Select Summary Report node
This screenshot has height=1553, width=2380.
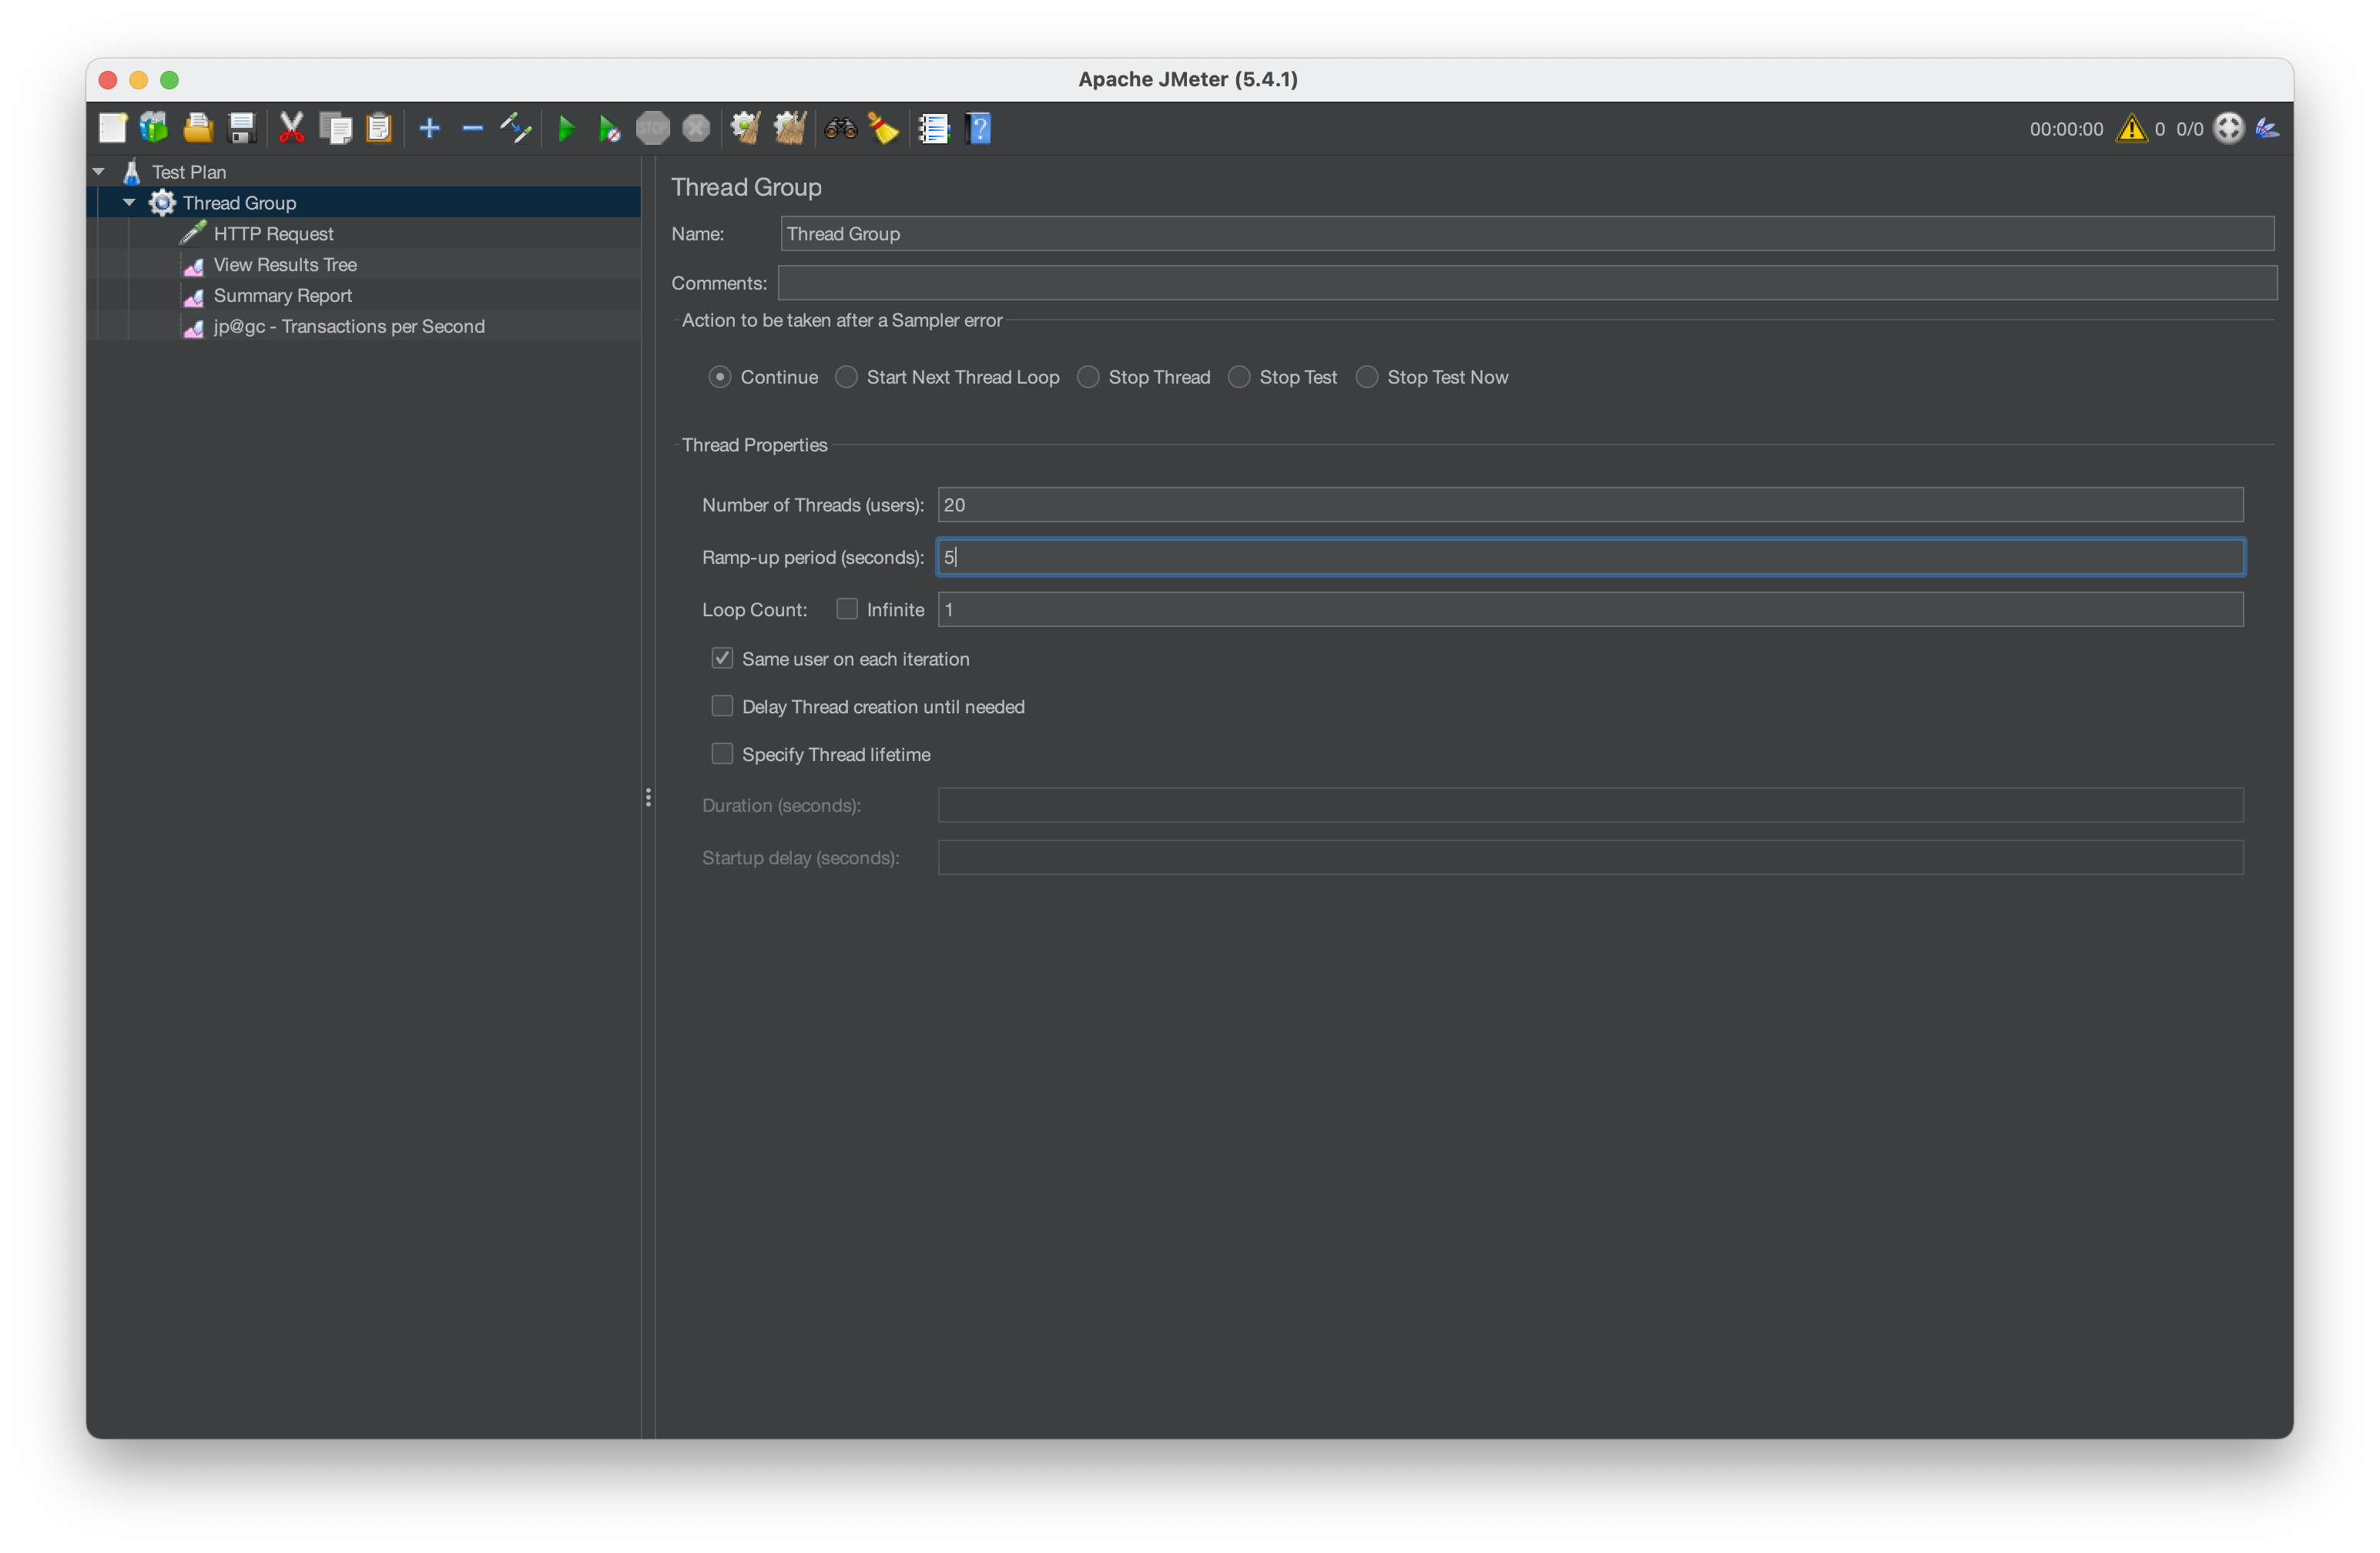pyautogui.click(x=282, y=296)
